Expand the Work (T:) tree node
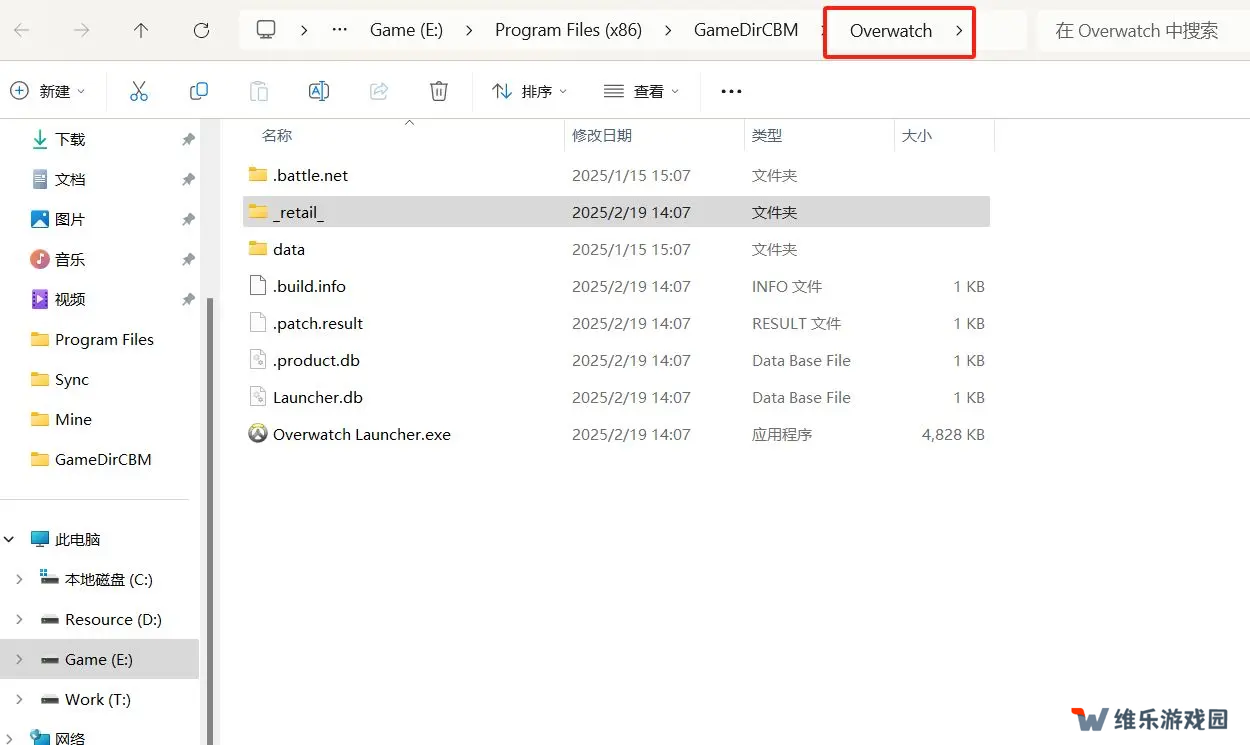Screen dimensions: 1250x745 pyautogui.click(x=20, y=699)
